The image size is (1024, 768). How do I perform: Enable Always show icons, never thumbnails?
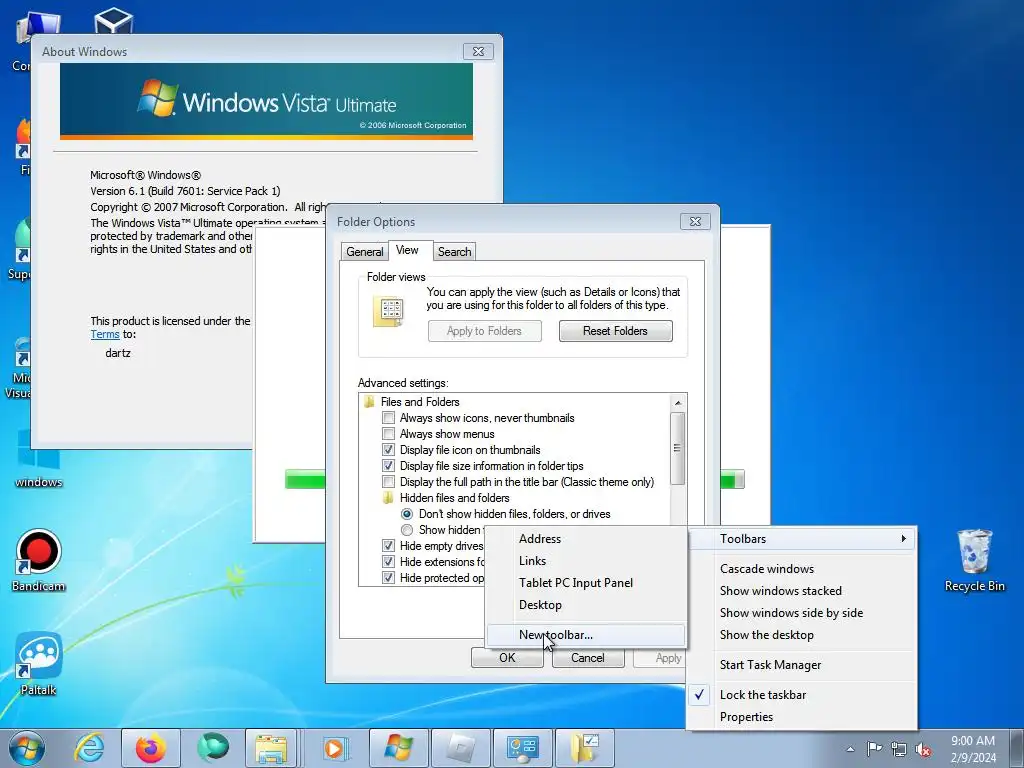389,418
